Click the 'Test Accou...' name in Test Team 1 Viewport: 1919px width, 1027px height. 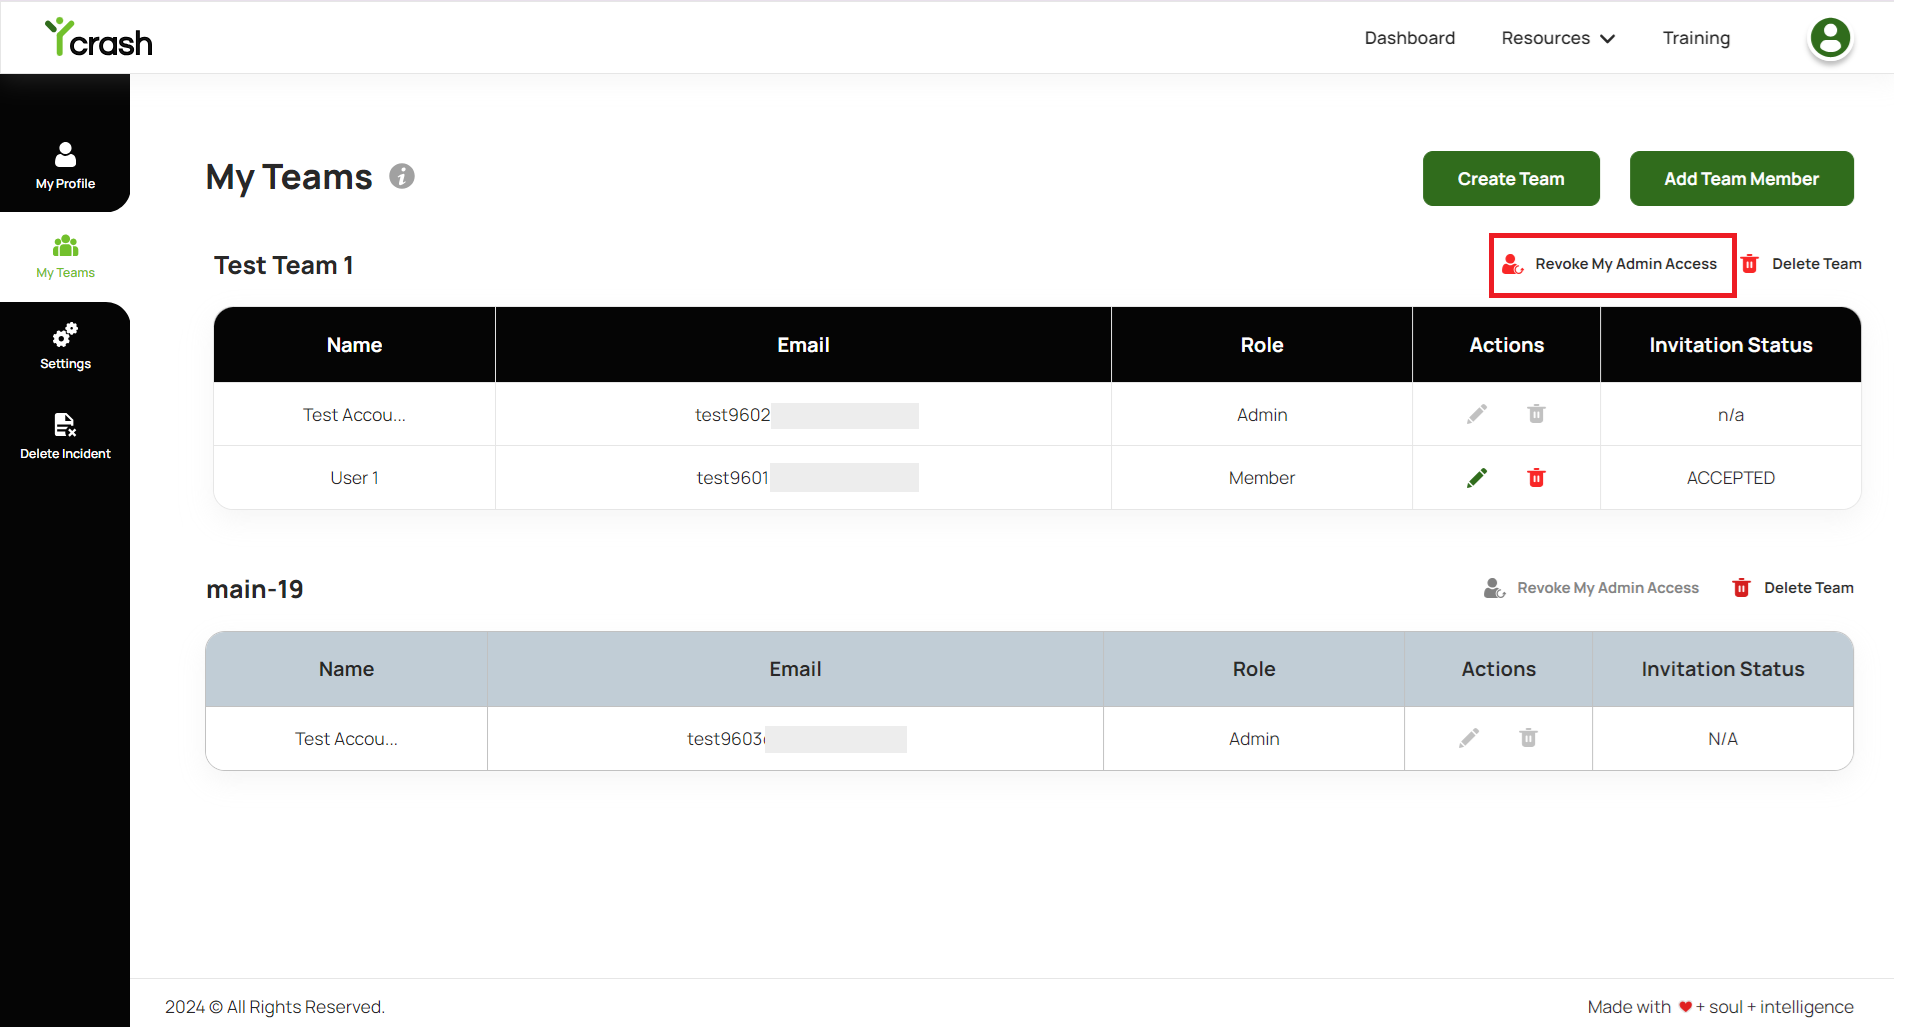point(354,415)
